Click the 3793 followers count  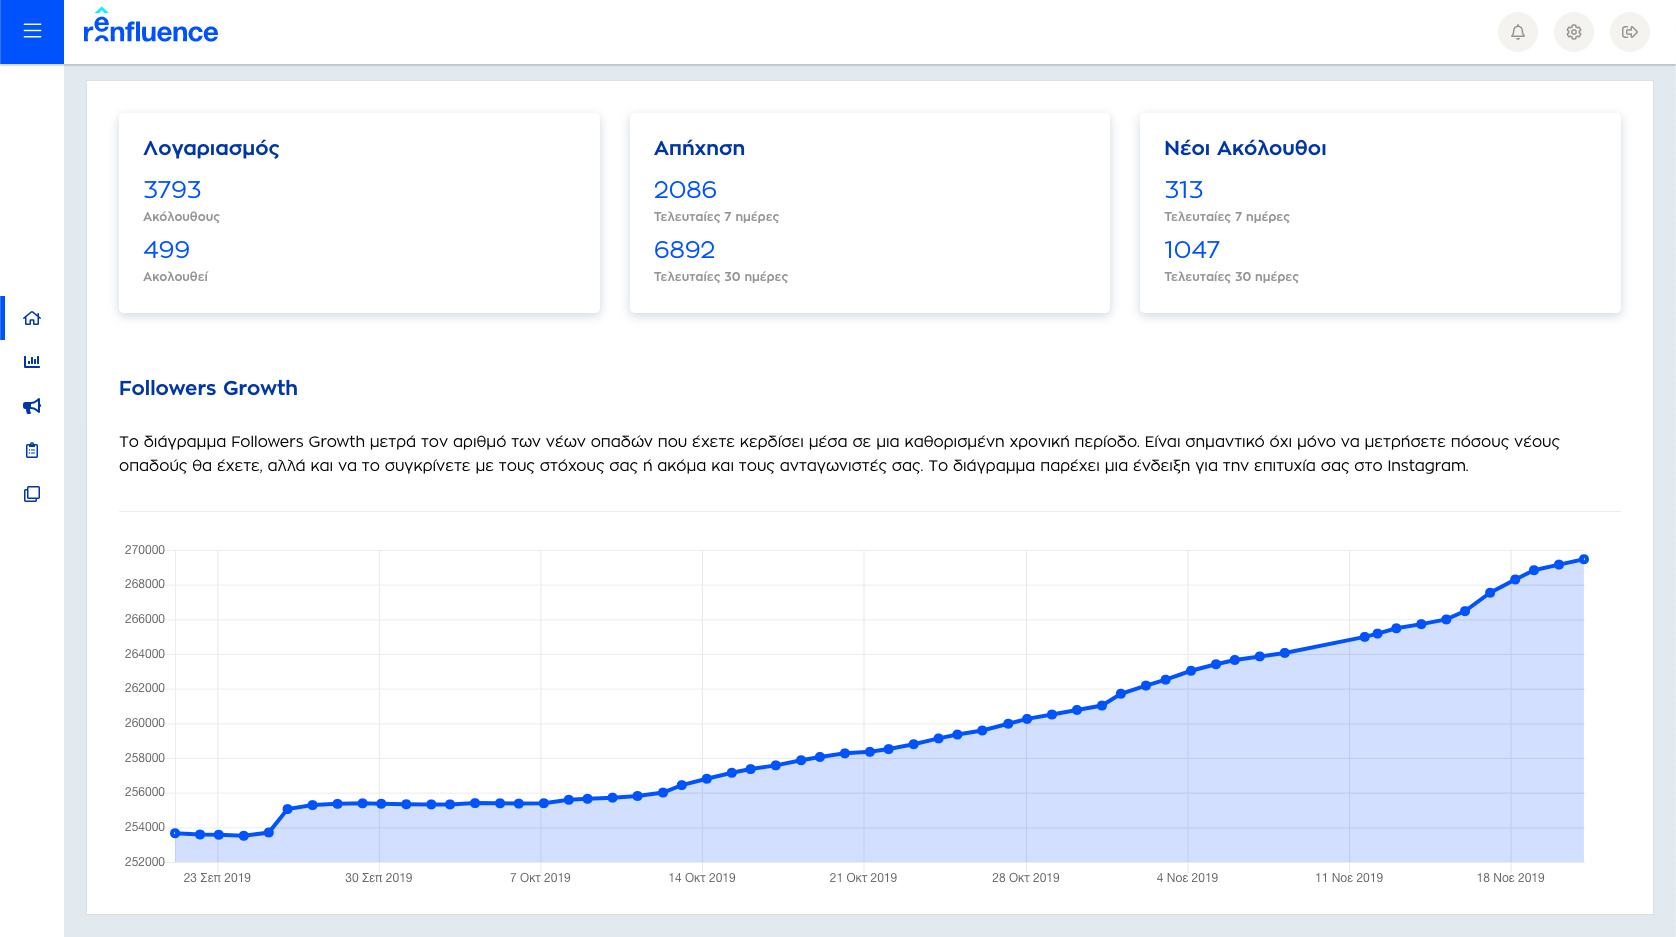click(172, 190)
